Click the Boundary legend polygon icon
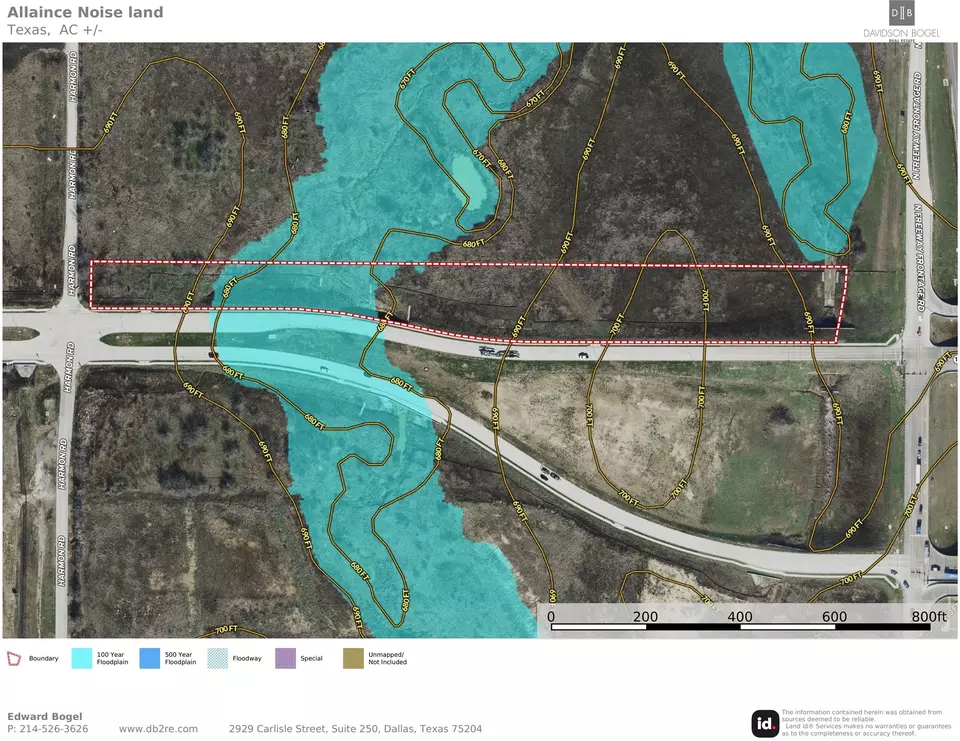The image size is (960, 741). point(13,658)
